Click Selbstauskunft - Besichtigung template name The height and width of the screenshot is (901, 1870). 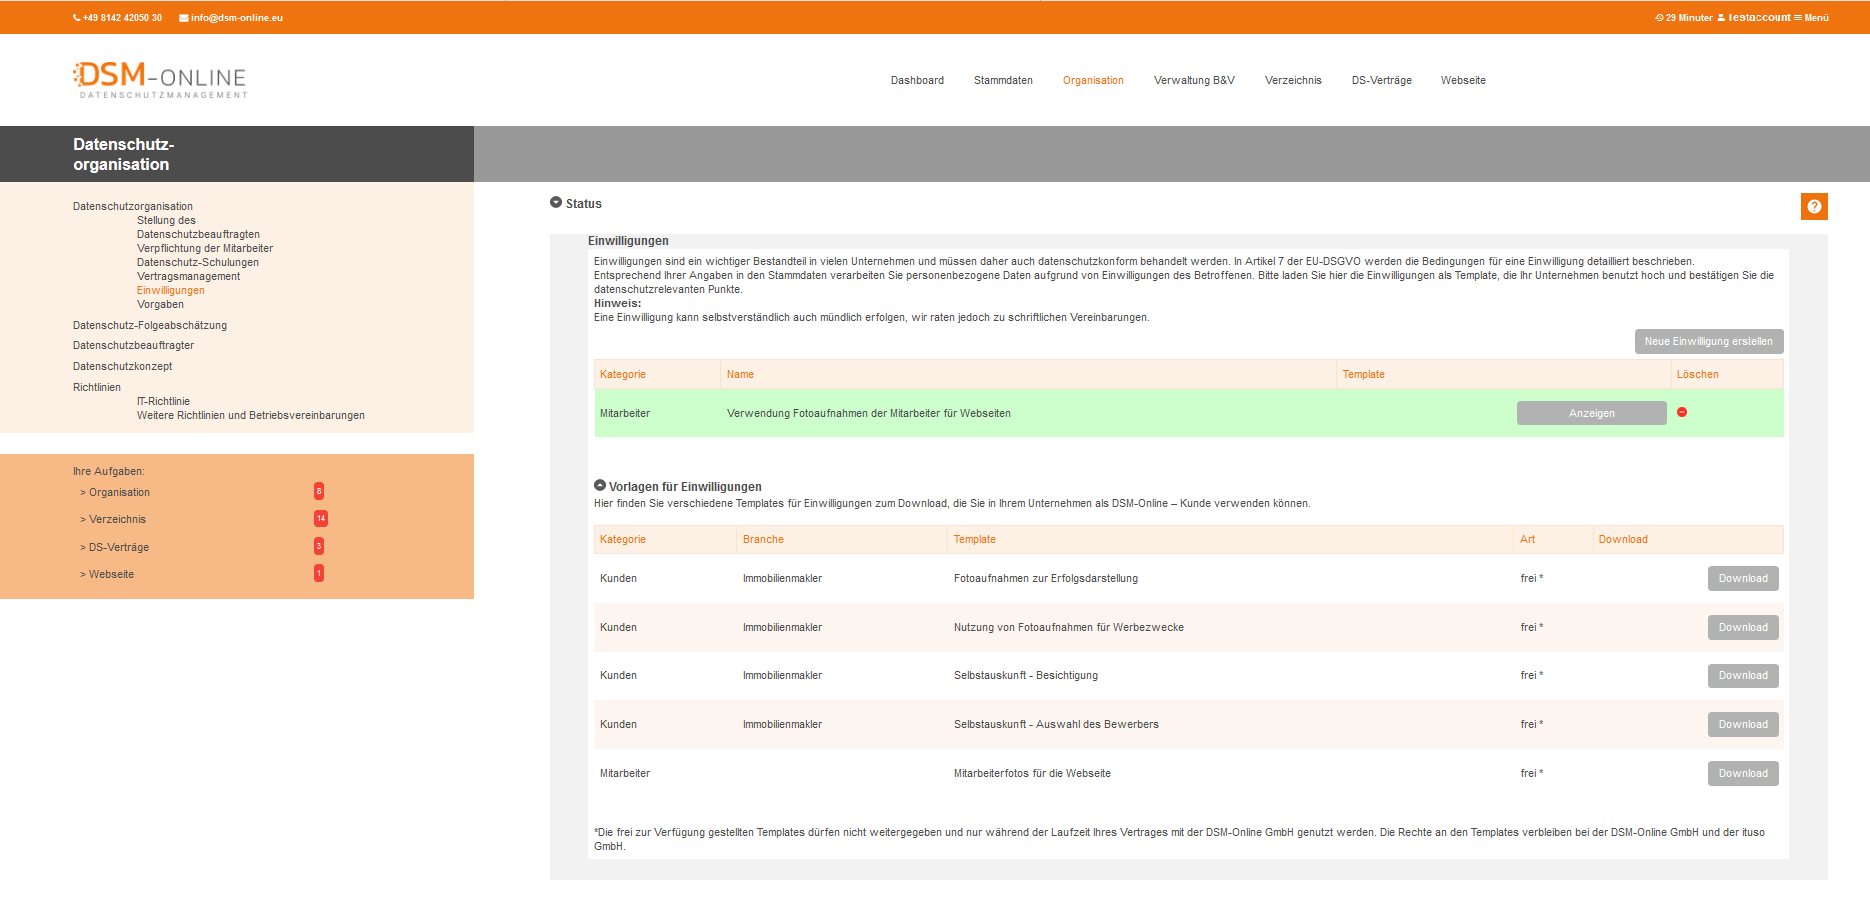(x=1026, y=675)
